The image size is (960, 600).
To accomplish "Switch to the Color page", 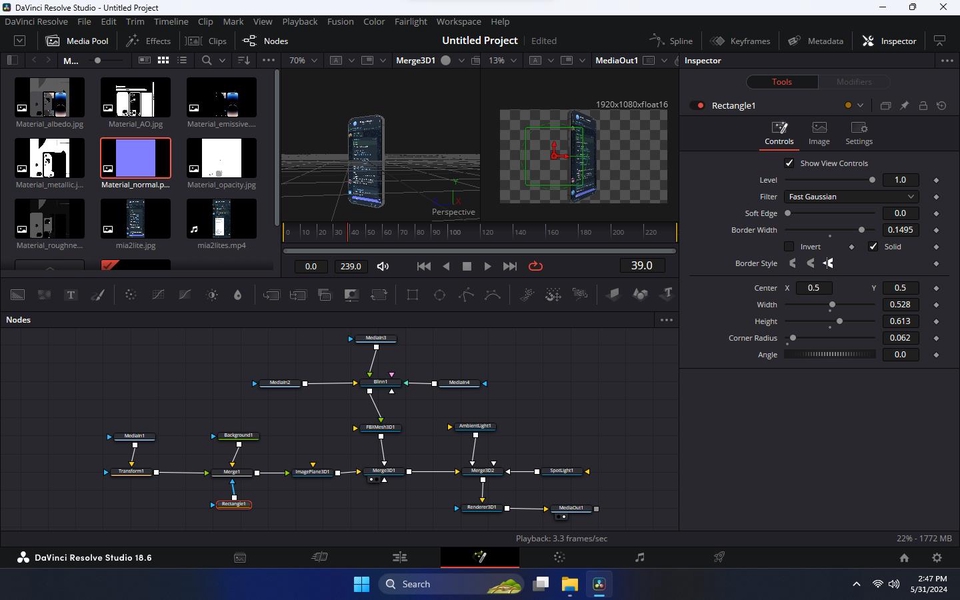I will [x=560, y=557].
